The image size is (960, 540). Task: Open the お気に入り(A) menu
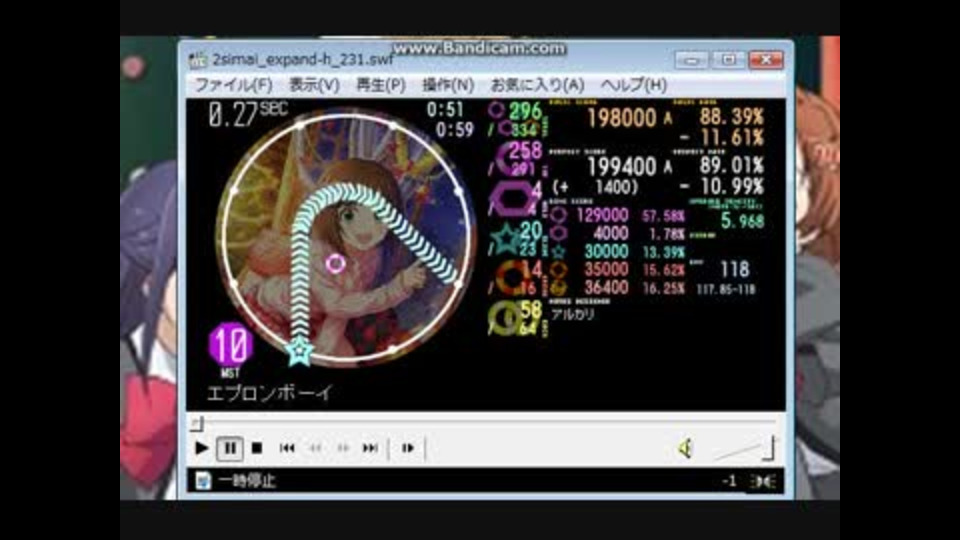538,85
